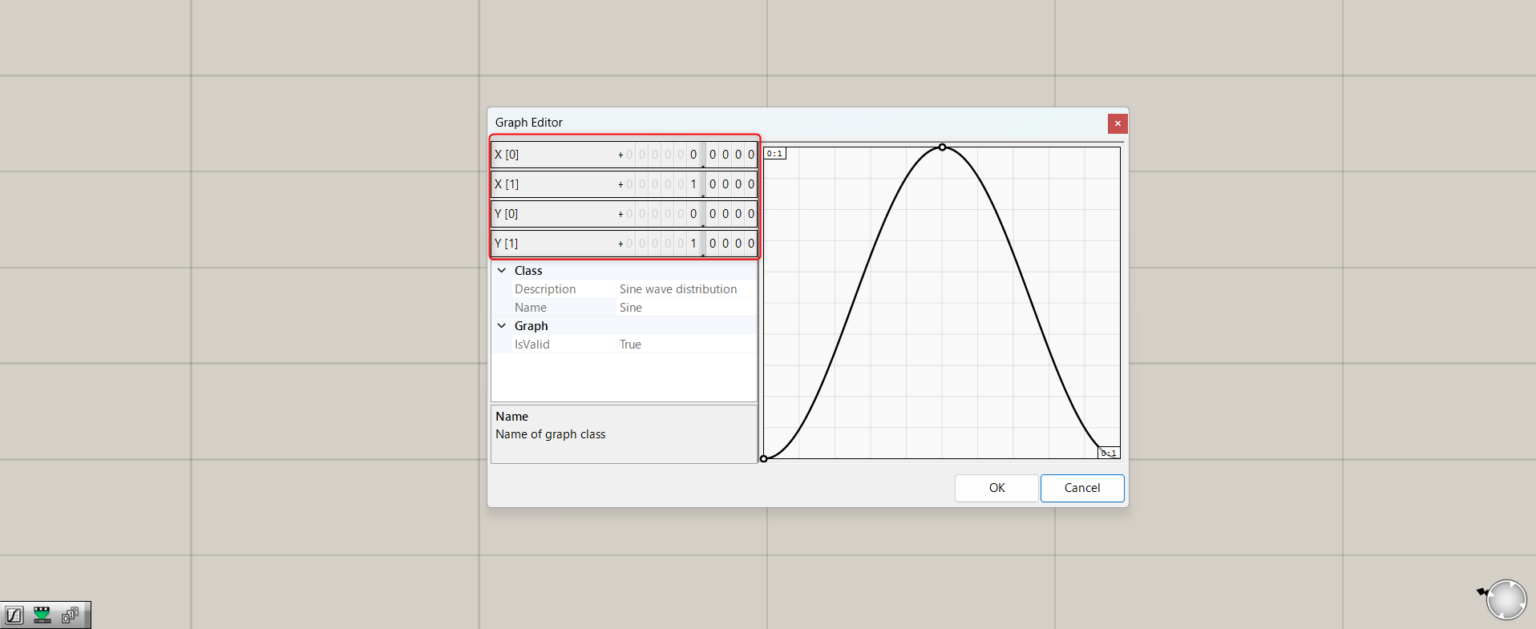Click the 0:1 label at graph bottom-right
The image size is (1536, 629).
tap(1109, 451)
